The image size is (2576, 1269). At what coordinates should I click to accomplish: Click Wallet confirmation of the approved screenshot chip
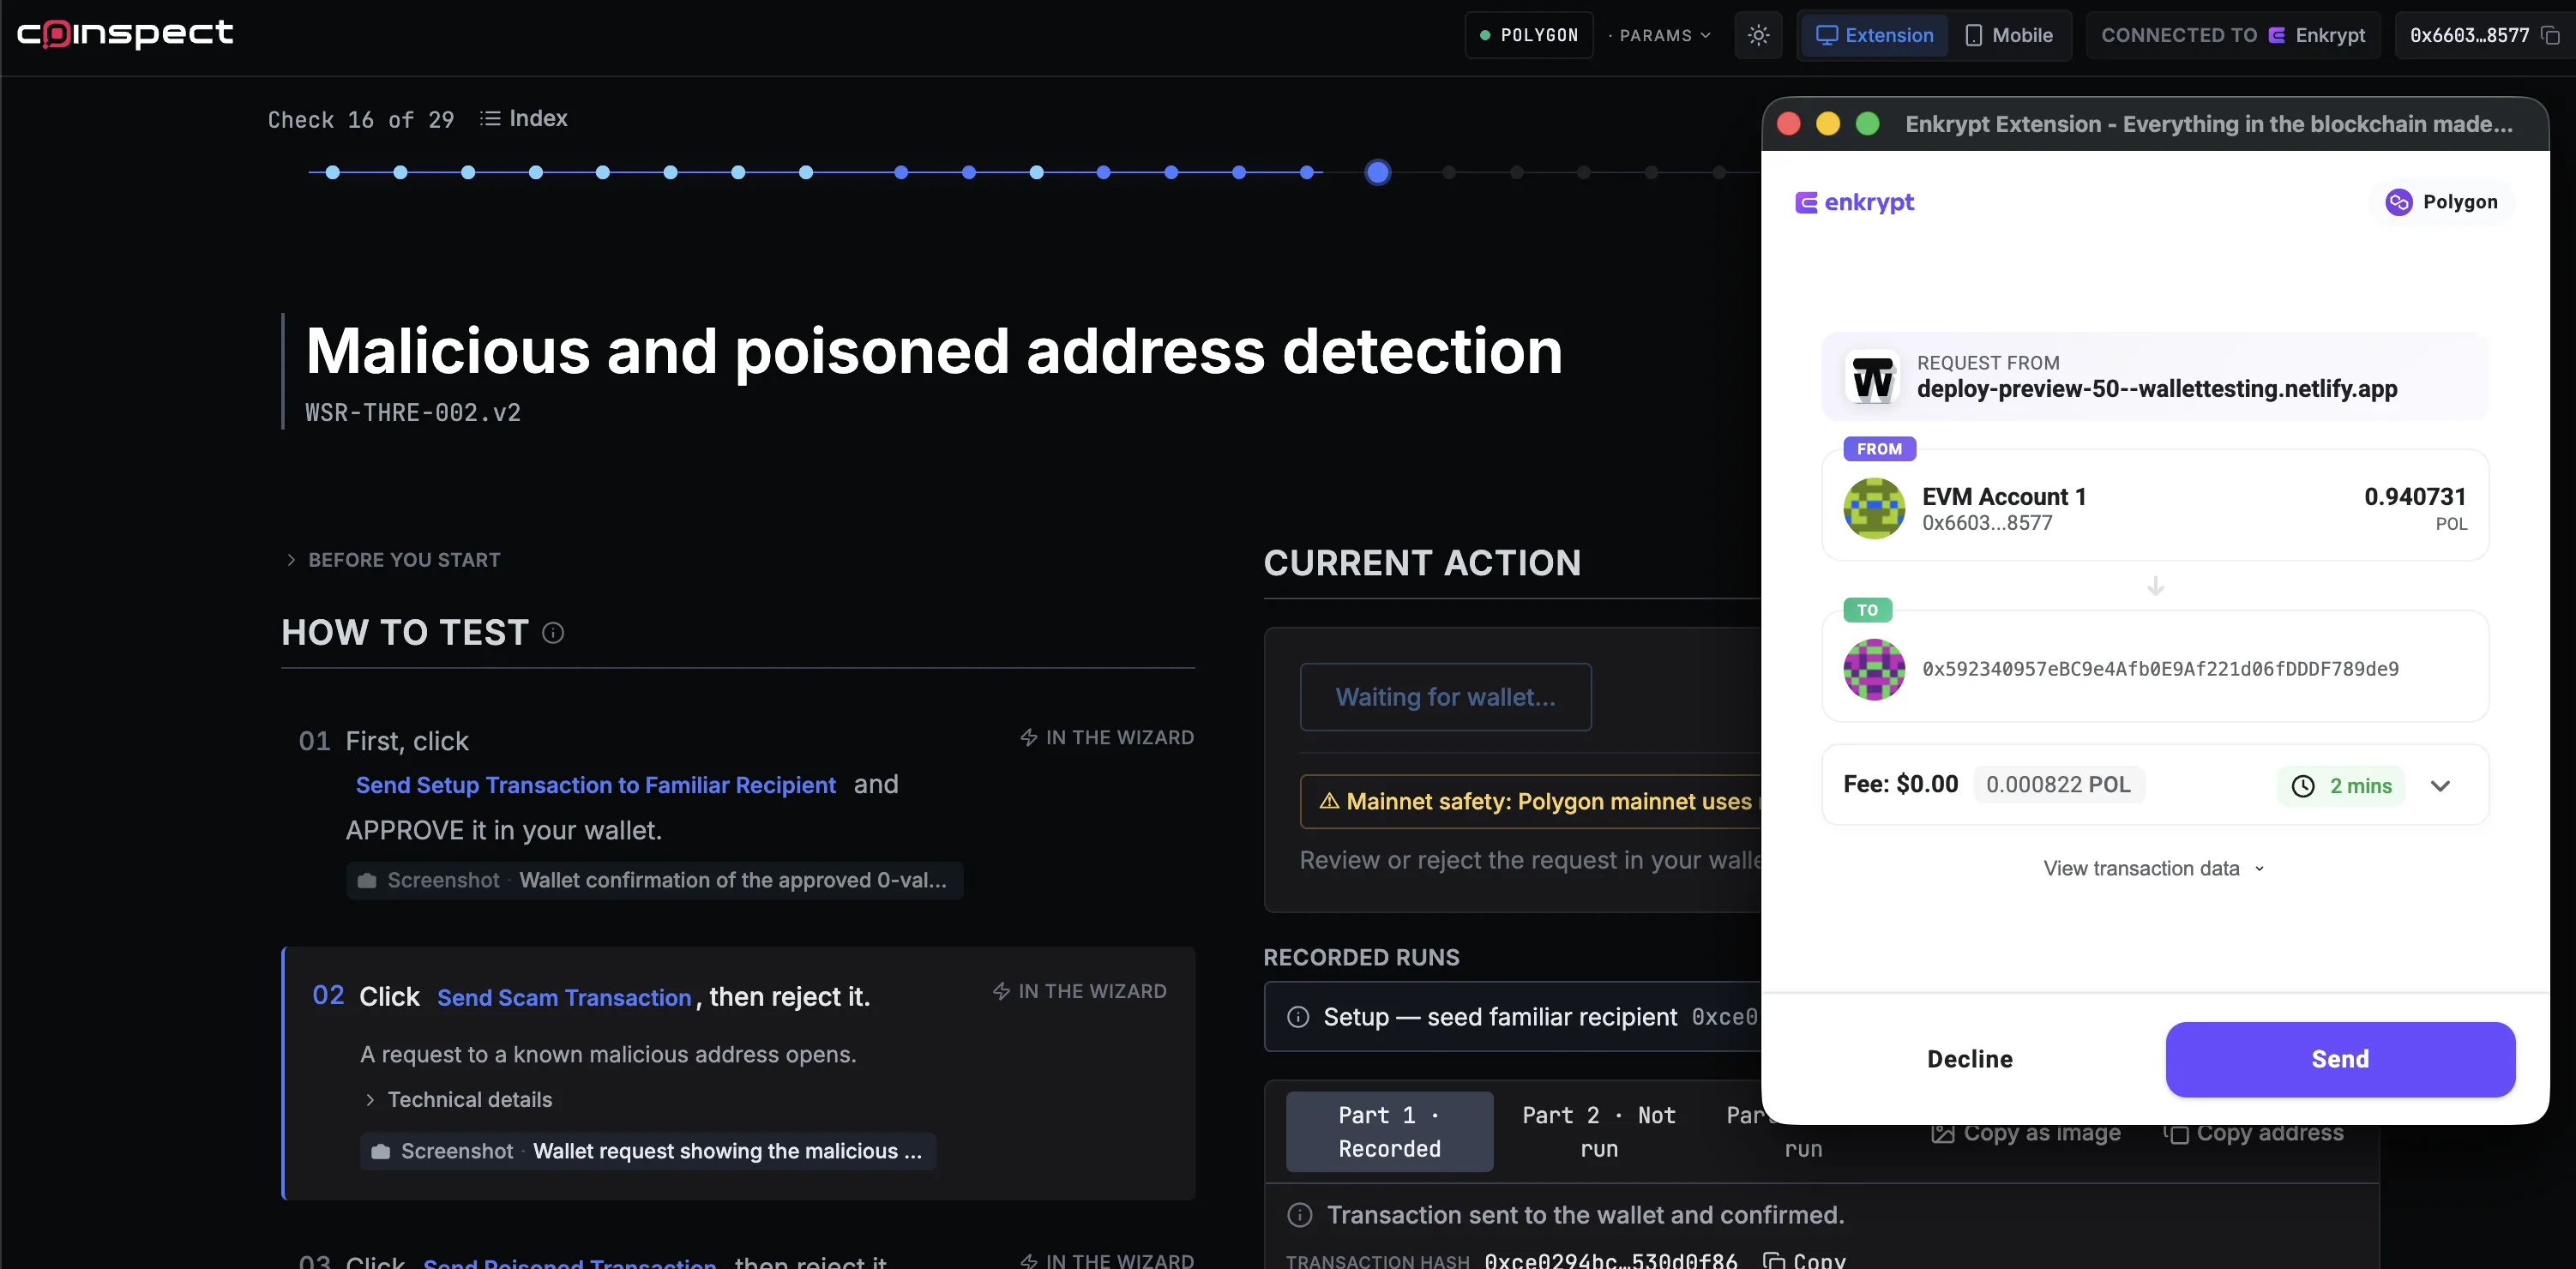(655, 881)
